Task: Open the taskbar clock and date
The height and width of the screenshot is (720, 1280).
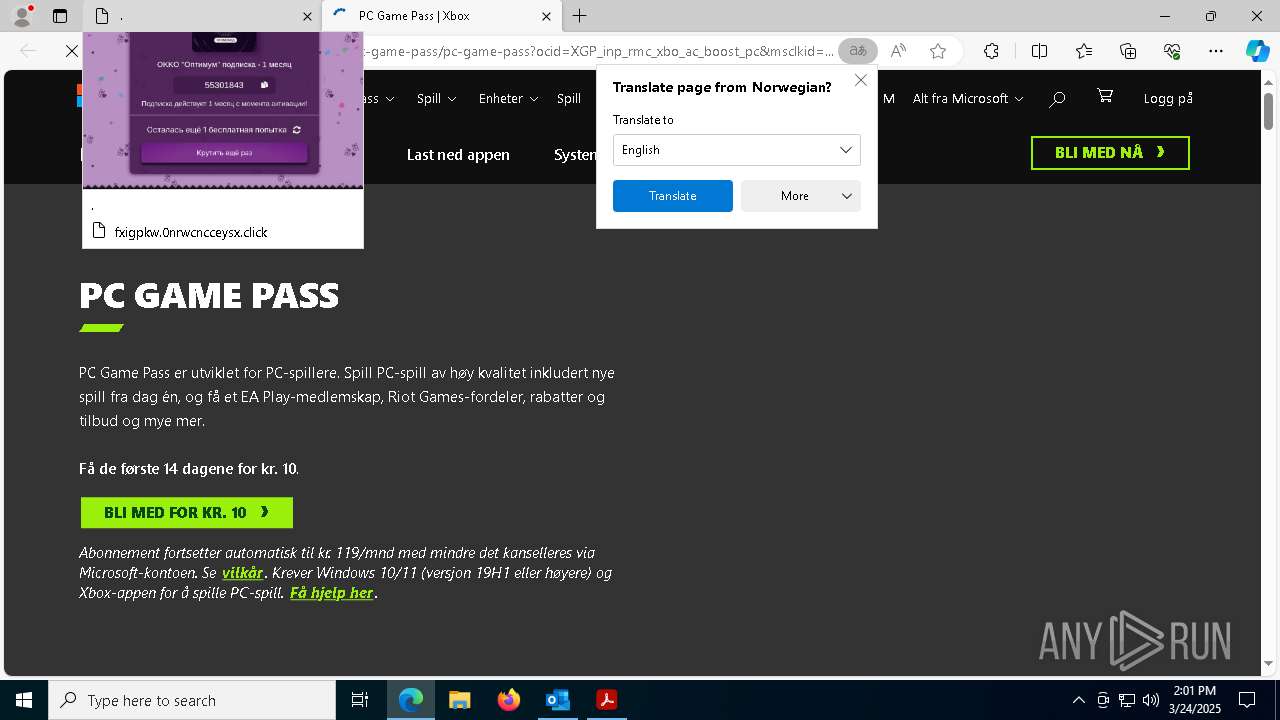Action: click(1195, 700)
